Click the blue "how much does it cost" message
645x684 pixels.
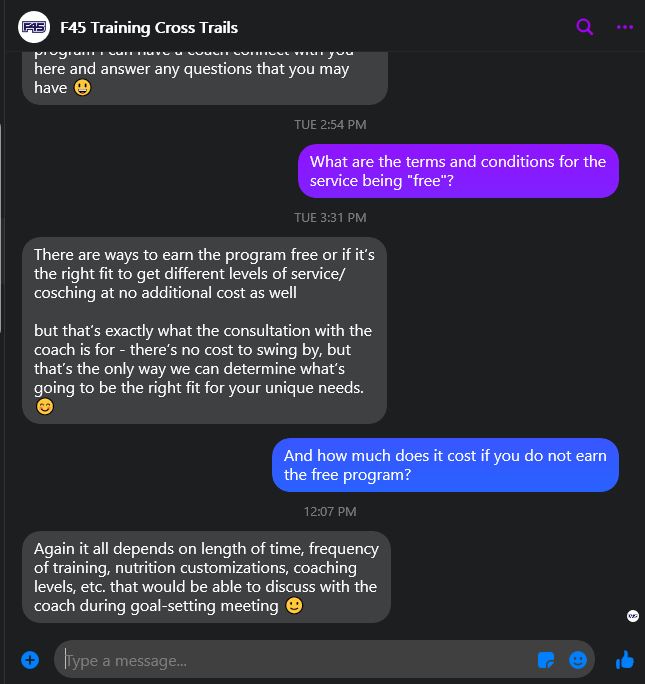click(x=445, y=465)
